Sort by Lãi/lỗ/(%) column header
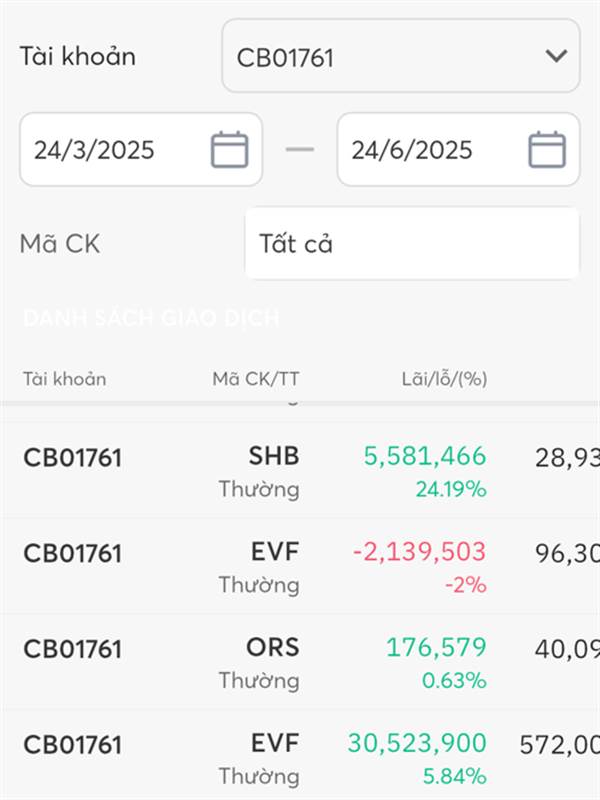This screenshot has height=800, width=600. point(444,379)
